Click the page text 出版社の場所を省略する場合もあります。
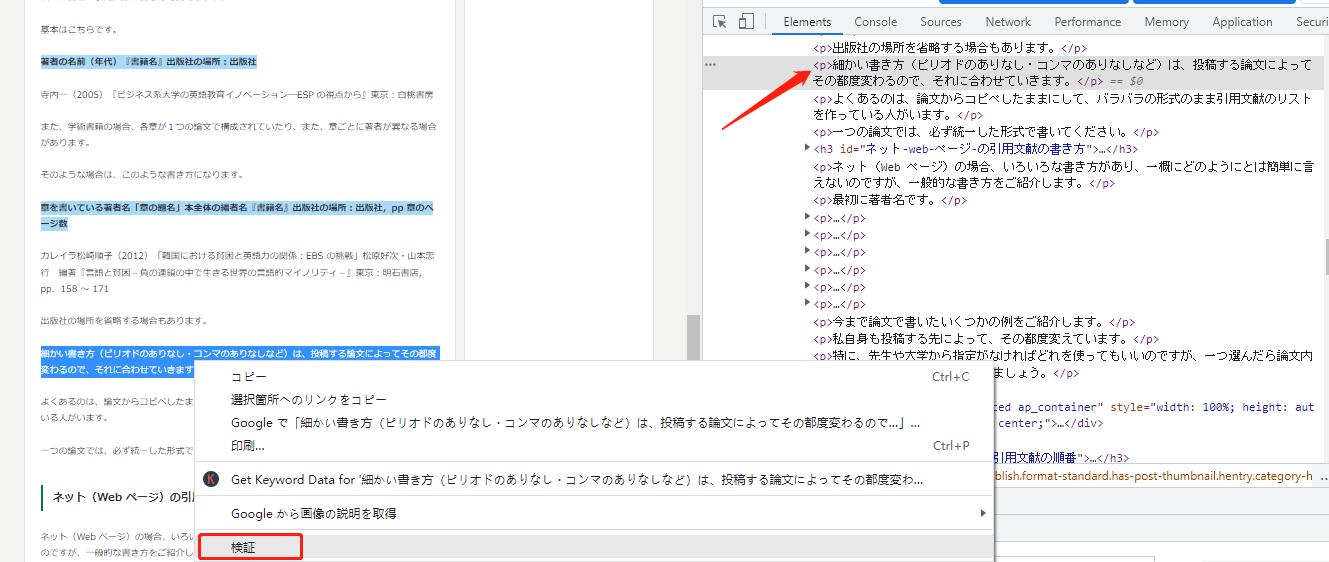 click(x=123, y=321)
